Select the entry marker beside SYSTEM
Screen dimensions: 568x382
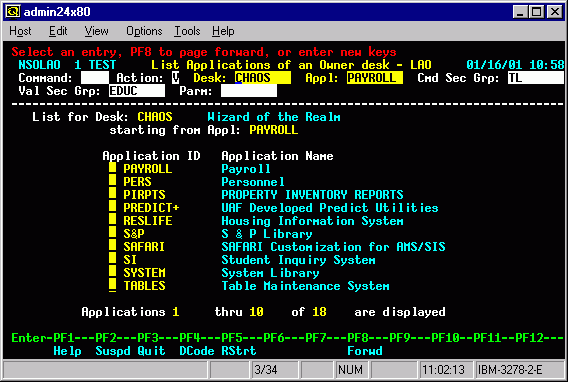(x=113, y=272)
